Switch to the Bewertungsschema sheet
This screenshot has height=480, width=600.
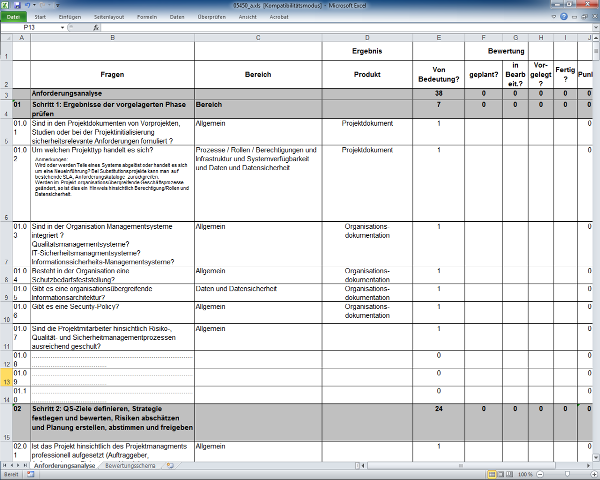(x=130, y=466)
